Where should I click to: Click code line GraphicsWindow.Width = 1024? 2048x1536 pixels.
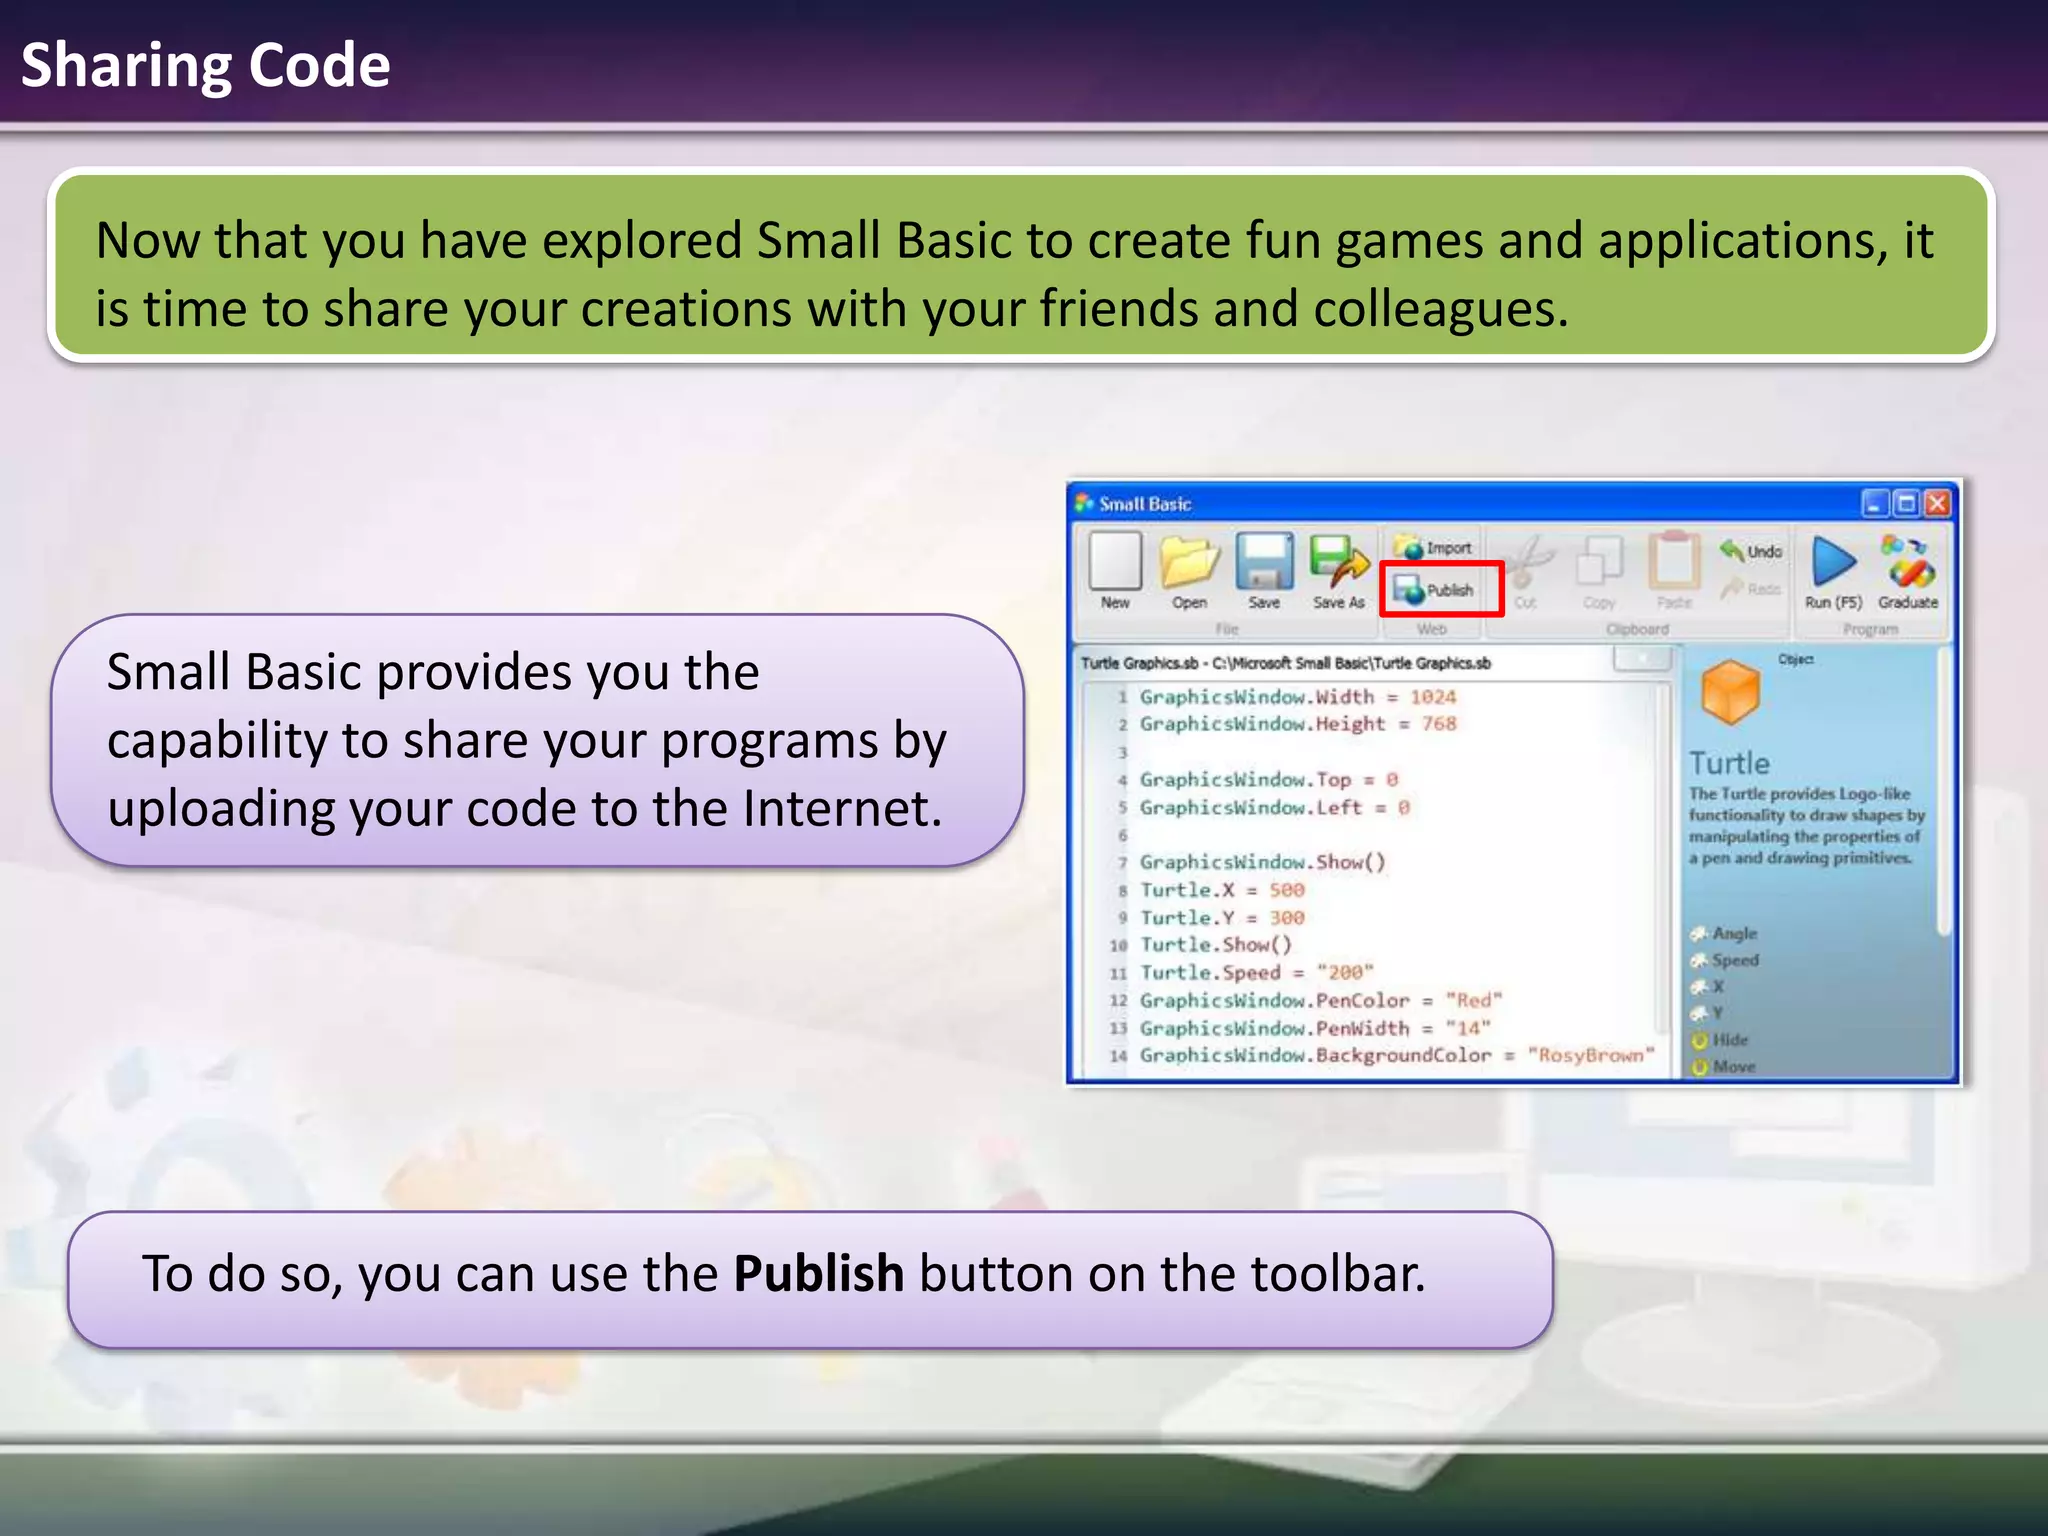click(1298, 697)
